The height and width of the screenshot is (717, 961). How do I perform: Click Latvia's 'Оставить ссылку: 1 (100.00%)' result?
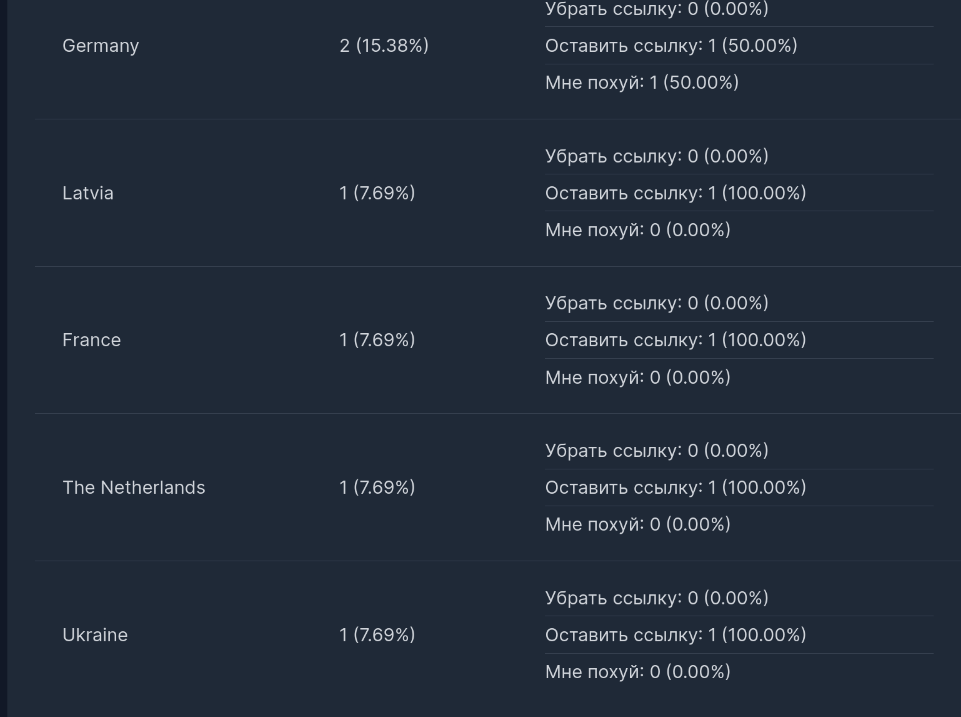coord(675,193)
